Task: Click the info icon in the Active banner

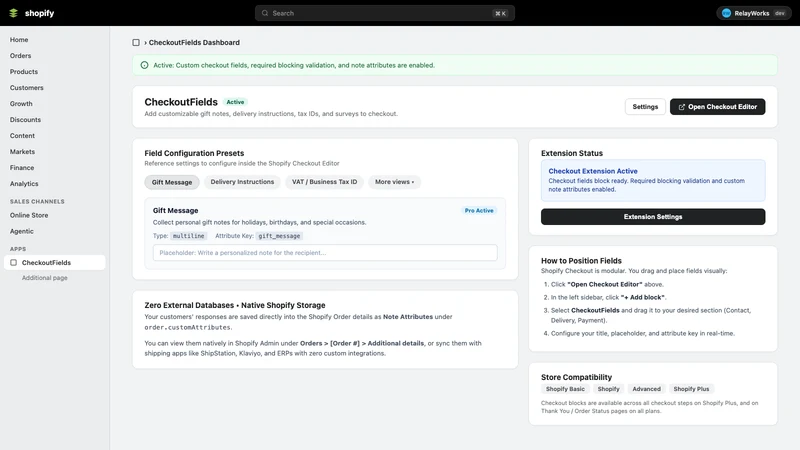Action: coord(144,65)
